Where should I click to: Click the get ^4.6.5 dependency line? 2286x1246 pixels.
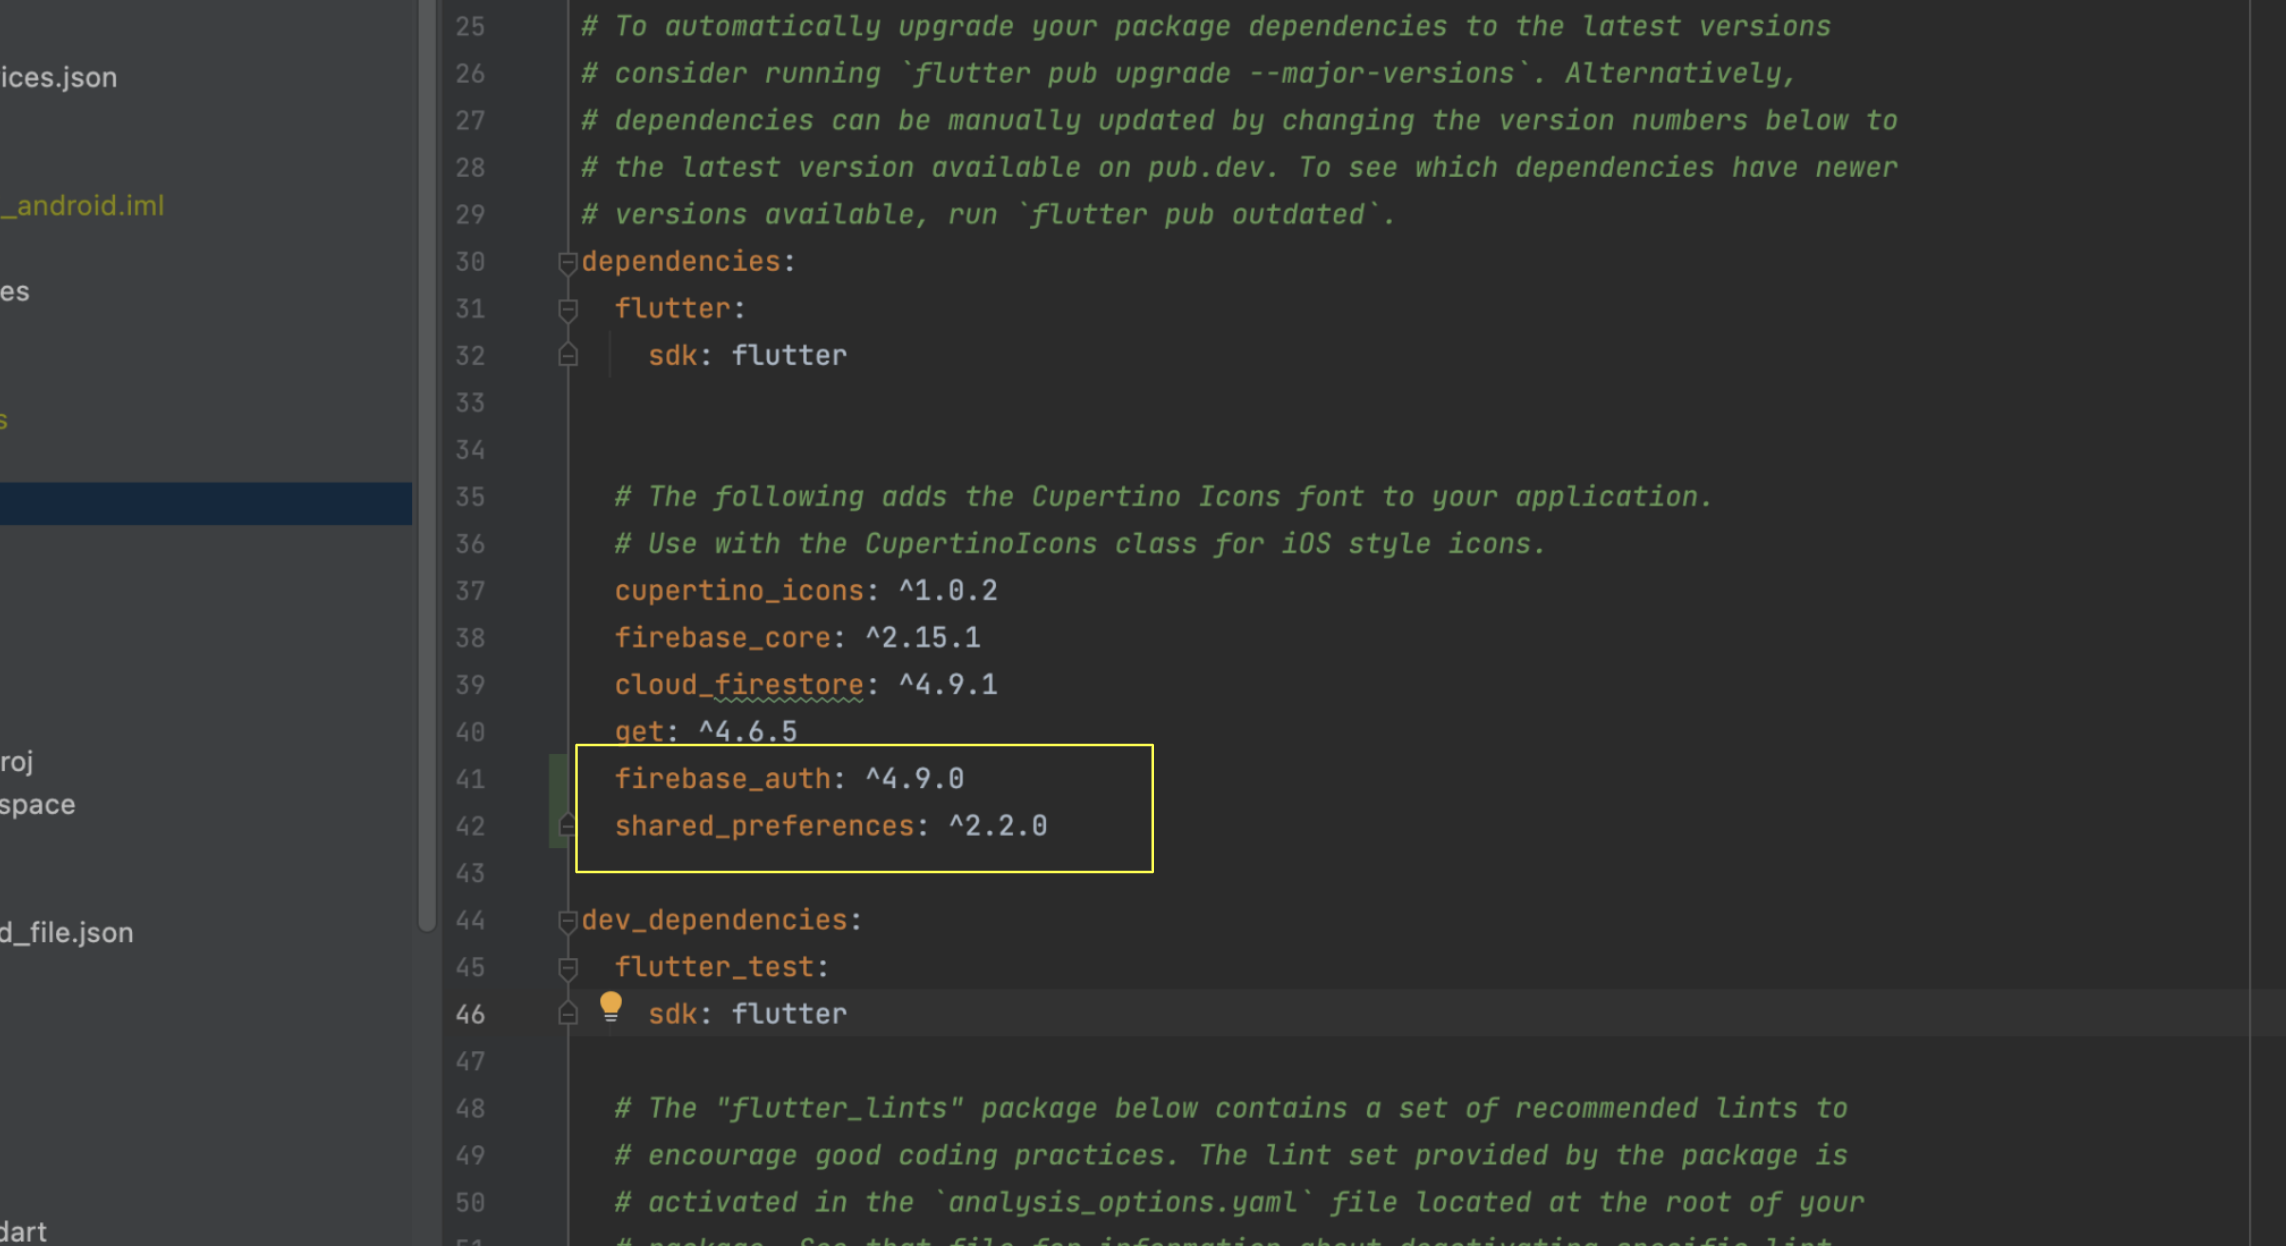pos(705,732)
